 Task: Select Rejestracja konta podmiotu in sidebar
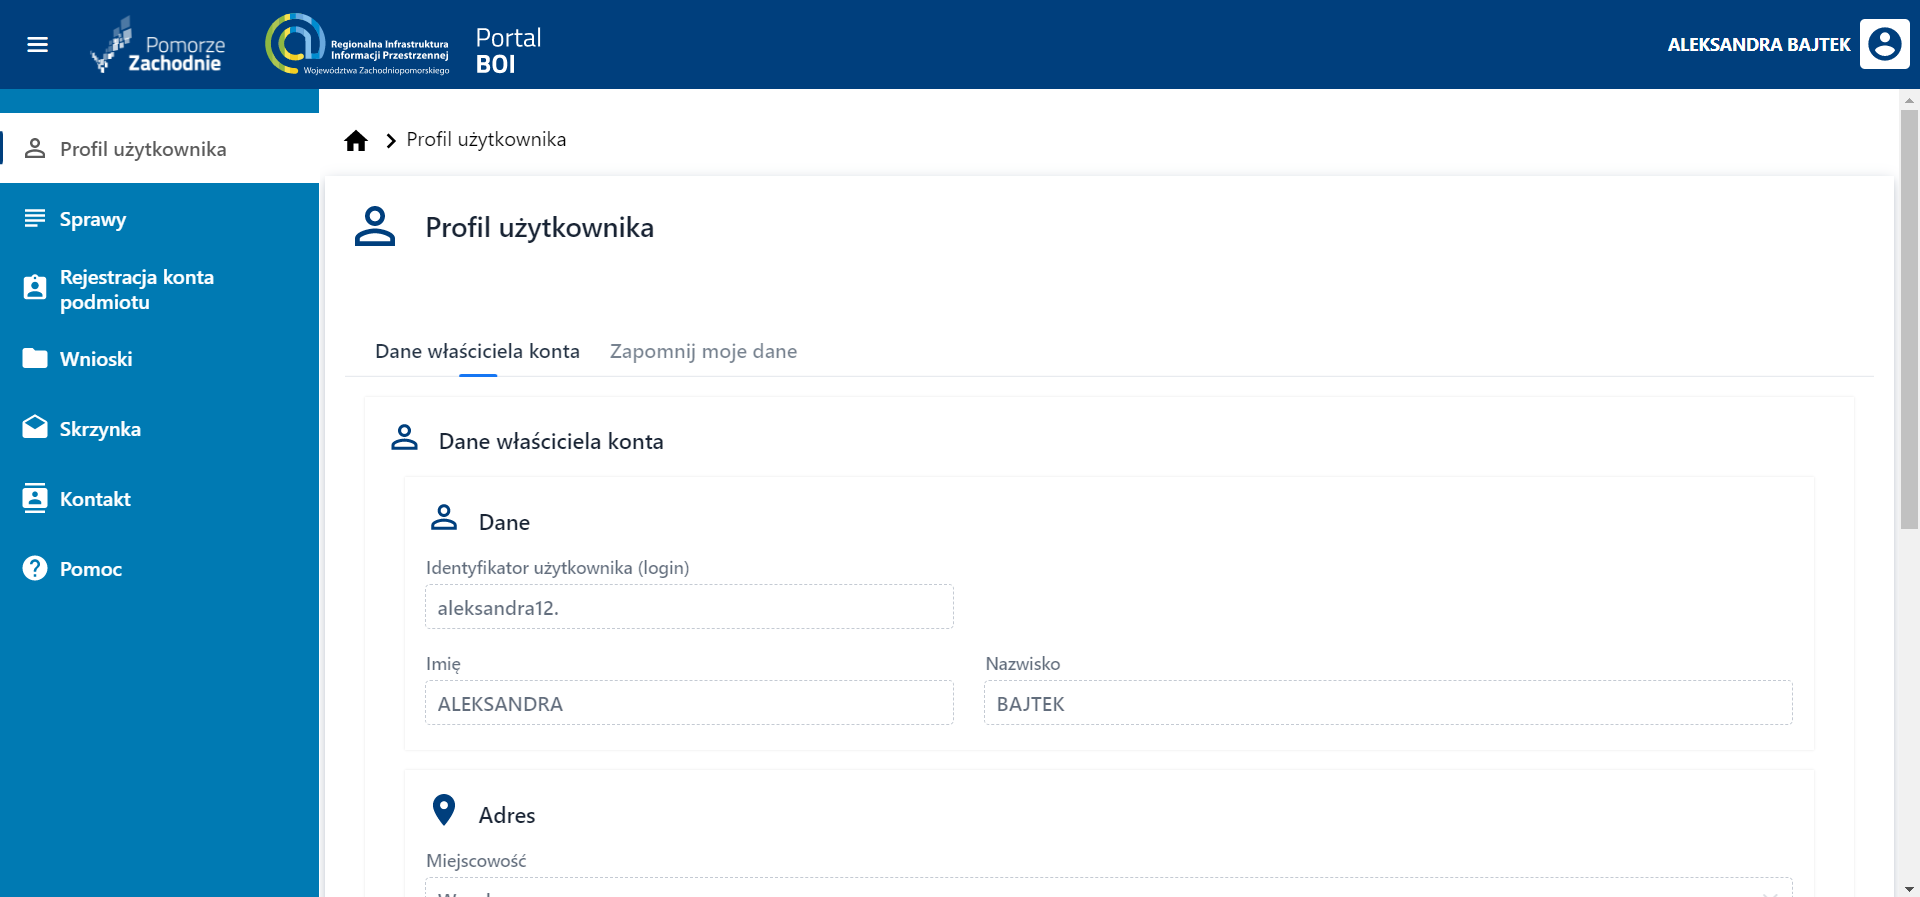click(x=136, y=289)
